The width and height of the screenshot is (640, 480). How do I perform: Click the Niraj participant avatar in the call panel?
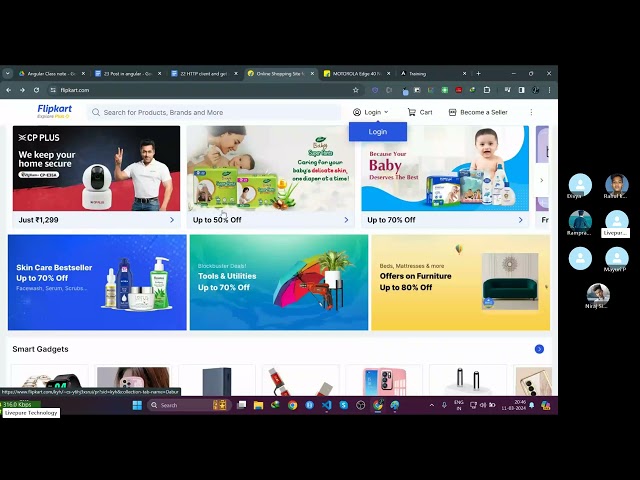[598, 294]
